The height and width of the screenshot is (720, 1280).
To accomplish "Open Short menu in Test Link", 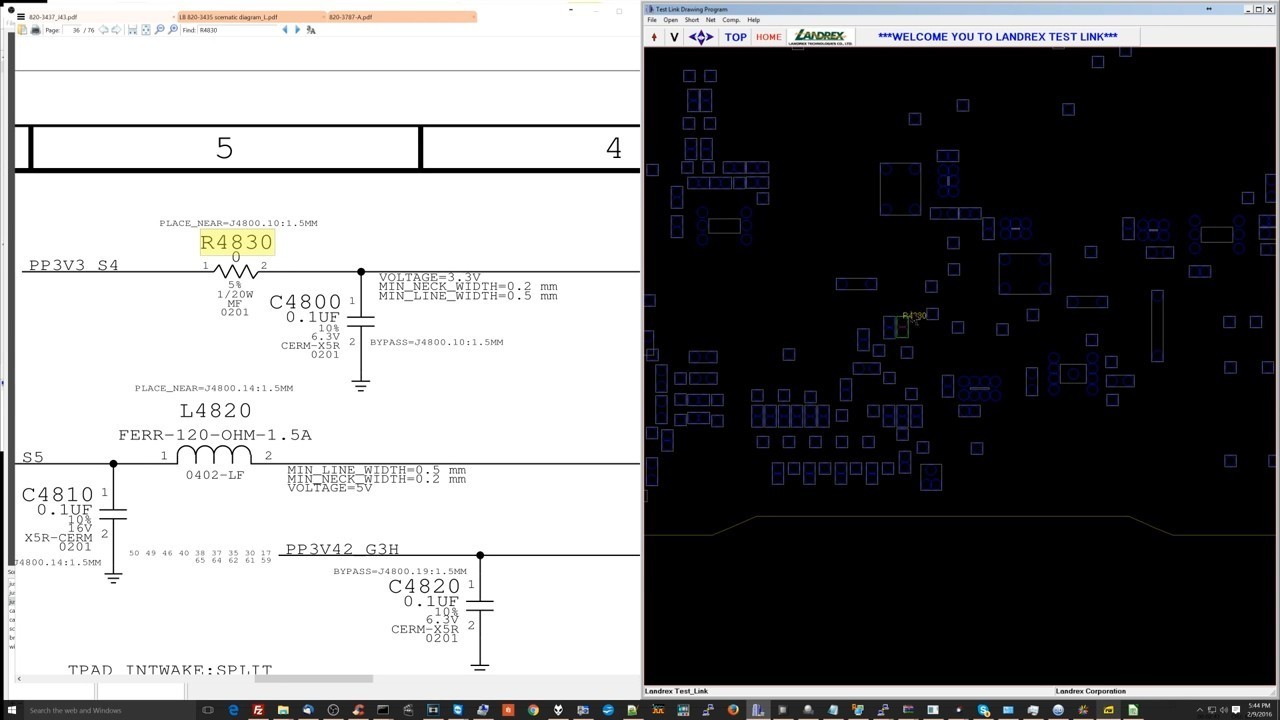I will pyautogui.click(x=692, y=20).
